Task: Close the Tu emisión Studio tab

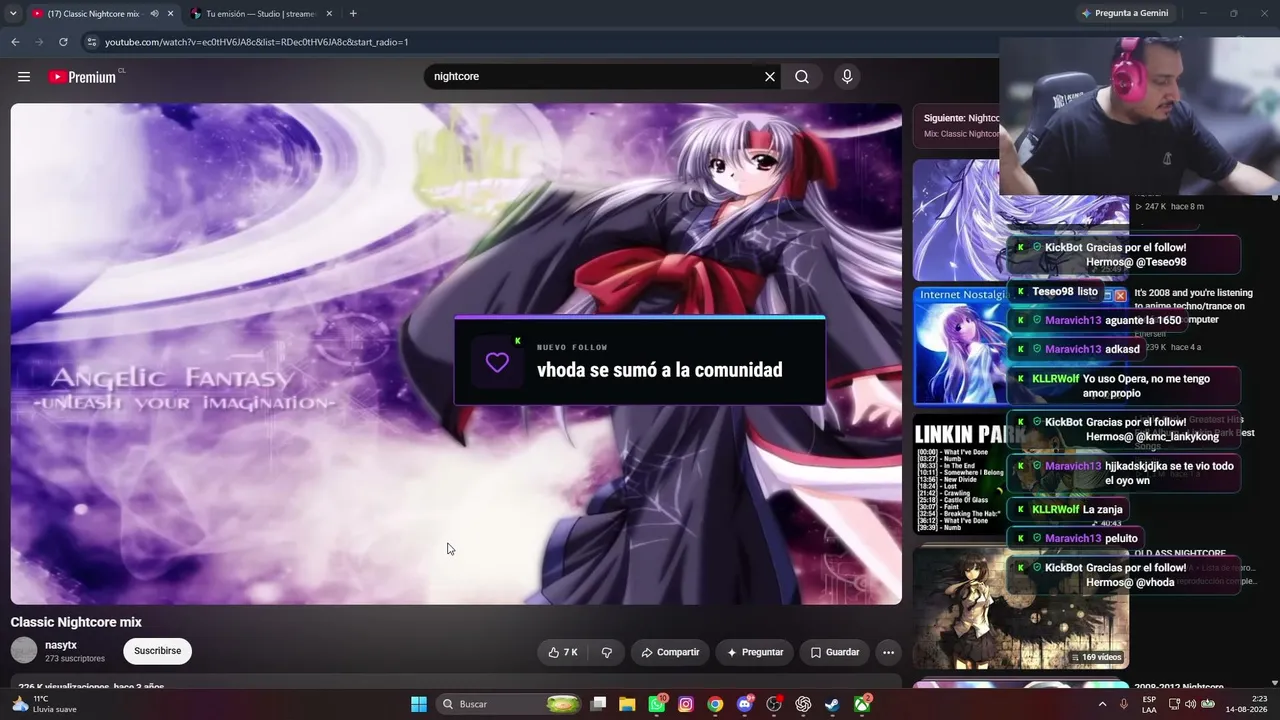Action: pyautogui.click(x=328, y=14)
